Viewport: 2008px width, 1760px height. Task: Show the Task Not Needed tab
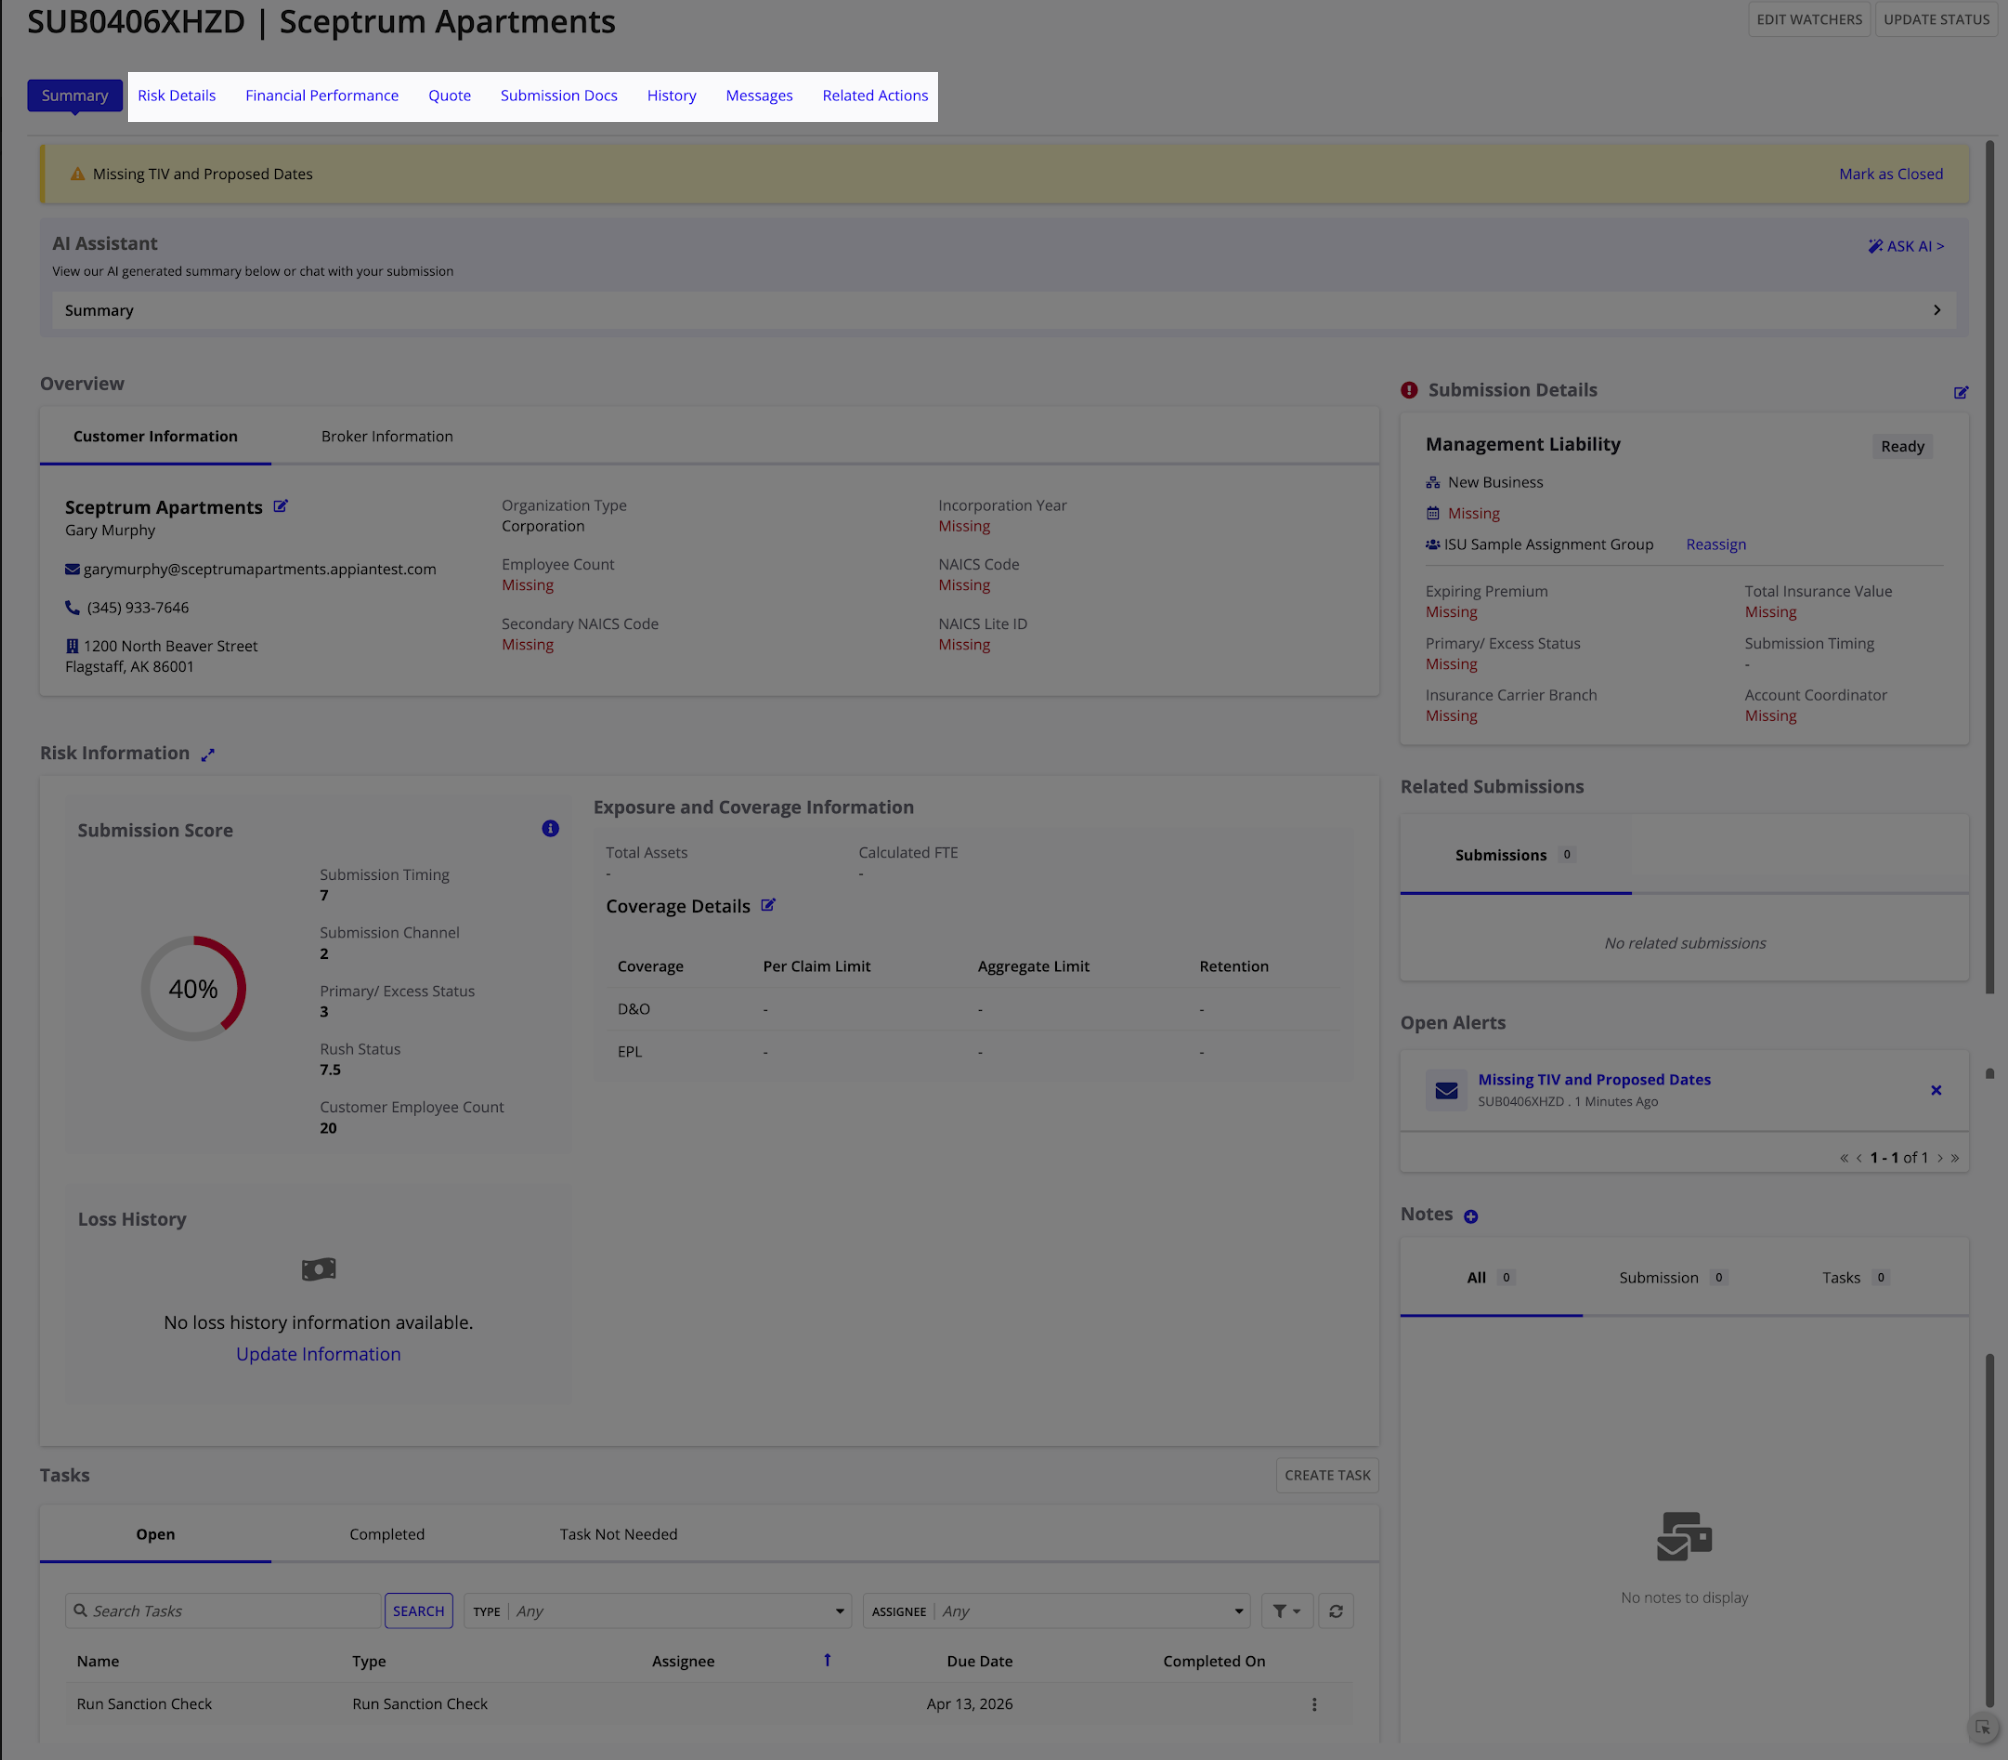click(x=618, y=1534)
